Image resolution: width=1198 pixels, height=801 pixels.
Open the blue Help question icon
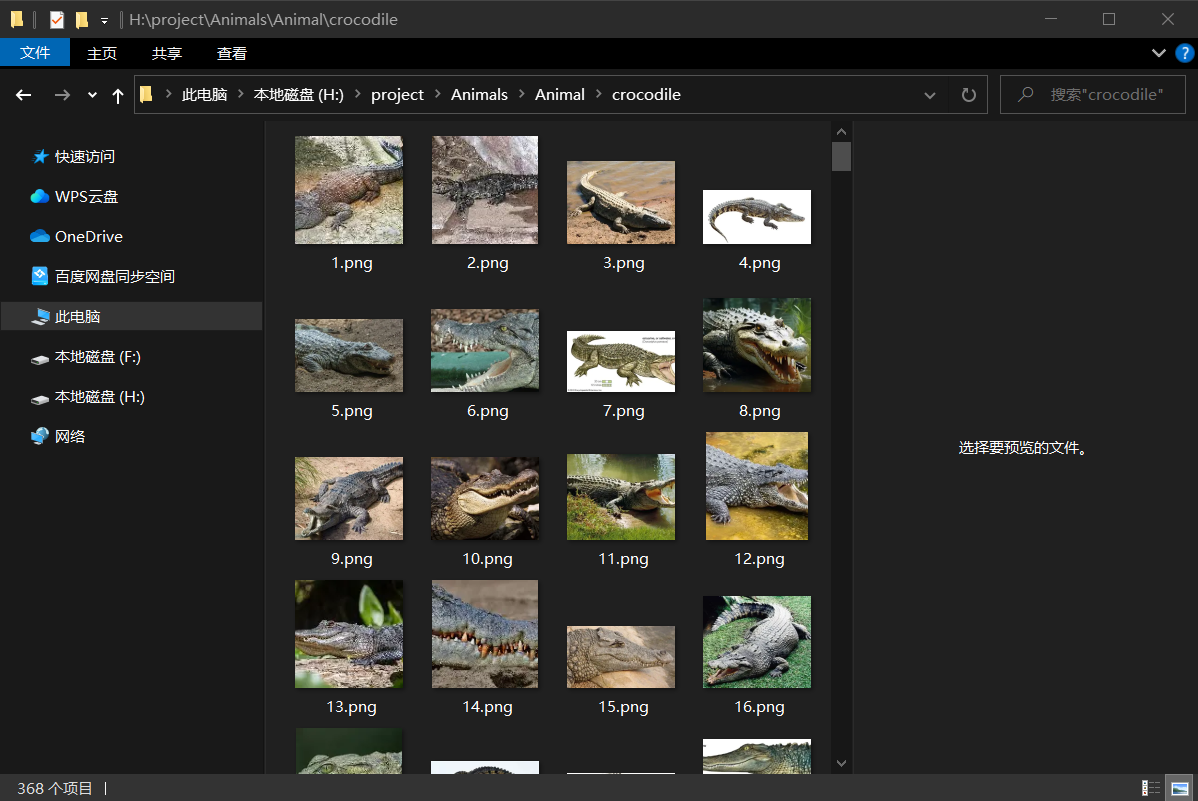tap(1184, 53)
